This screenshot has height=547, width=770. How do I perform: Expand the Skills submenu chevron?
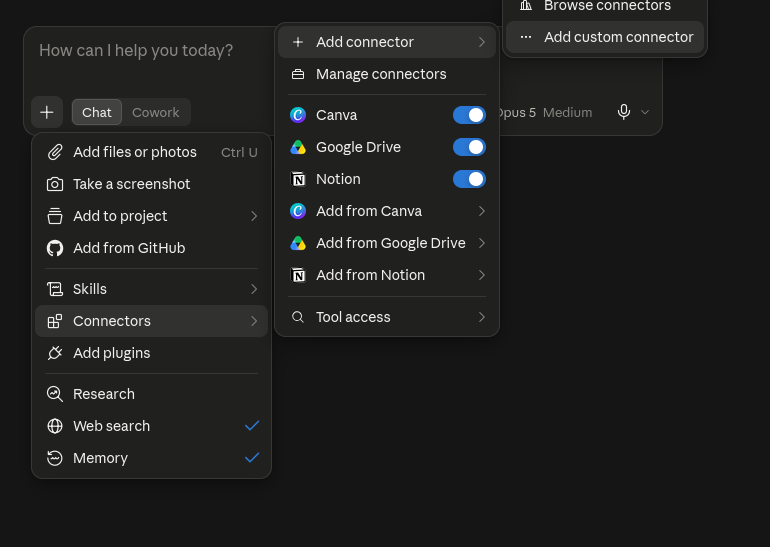click(x=254, y=289)
